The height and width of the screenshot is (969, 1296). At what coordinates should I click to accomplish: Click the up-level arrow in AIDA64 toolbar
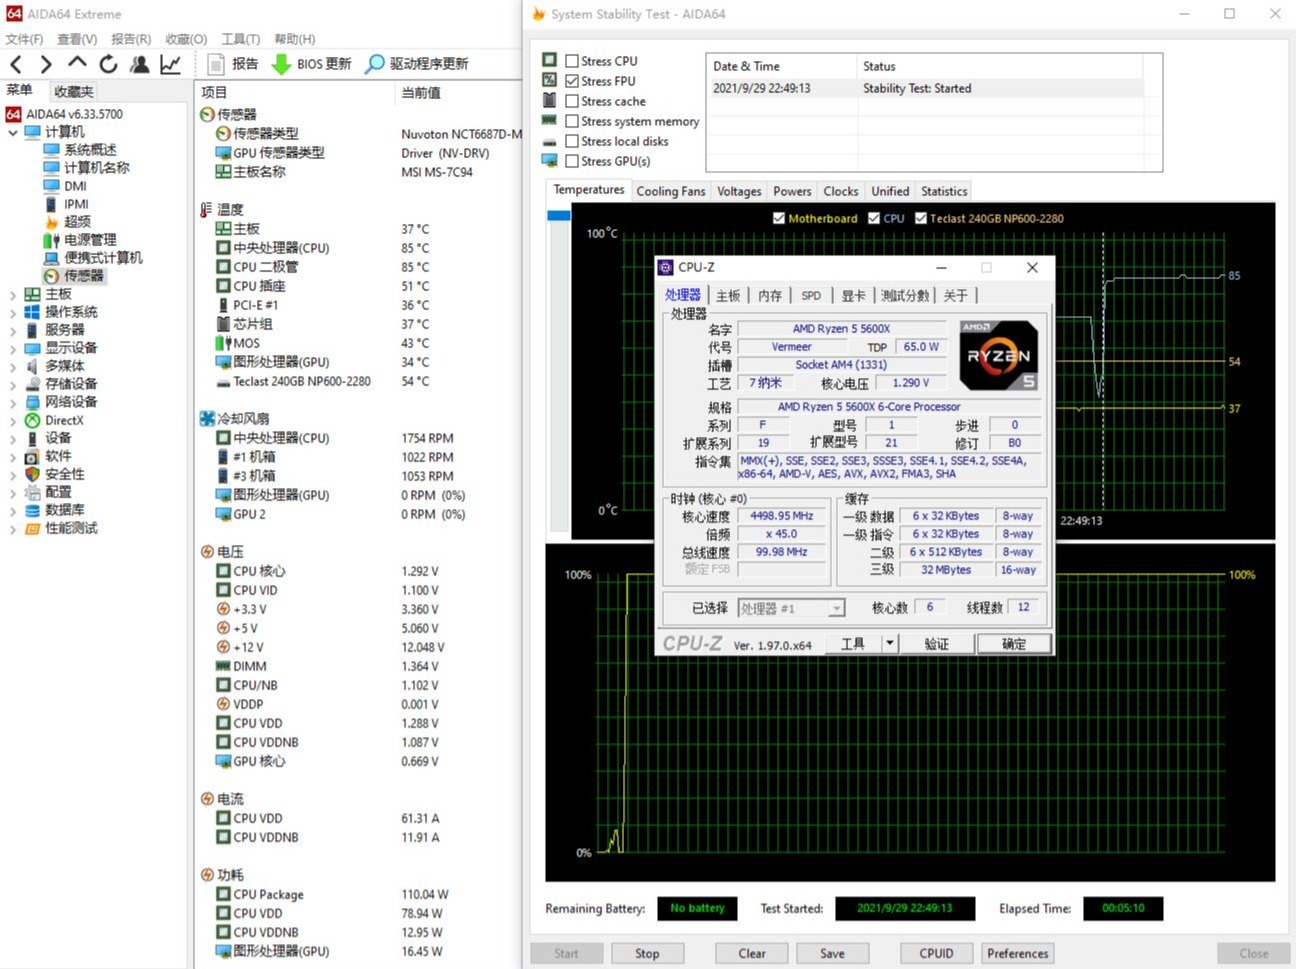click(77, 64)
